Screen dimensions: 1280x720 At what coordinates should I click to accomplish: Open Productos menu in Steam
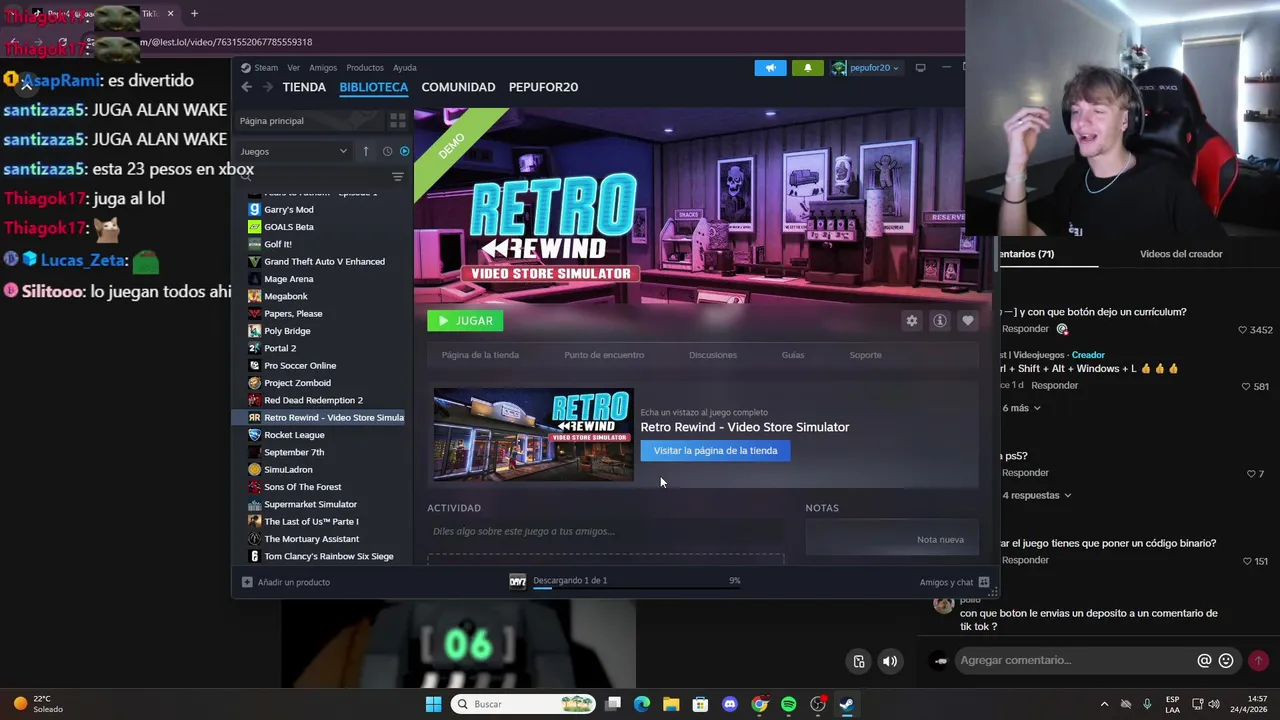[365, 68]
